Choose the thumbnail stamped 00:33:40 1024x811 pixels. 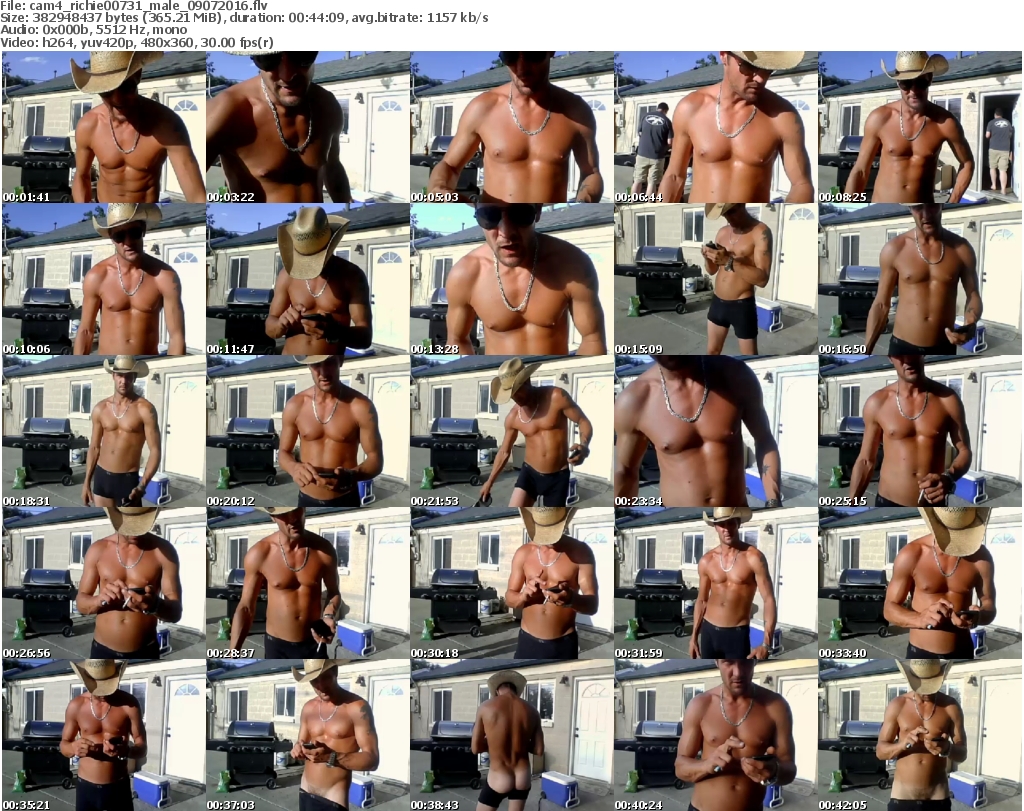pos(920,584)
